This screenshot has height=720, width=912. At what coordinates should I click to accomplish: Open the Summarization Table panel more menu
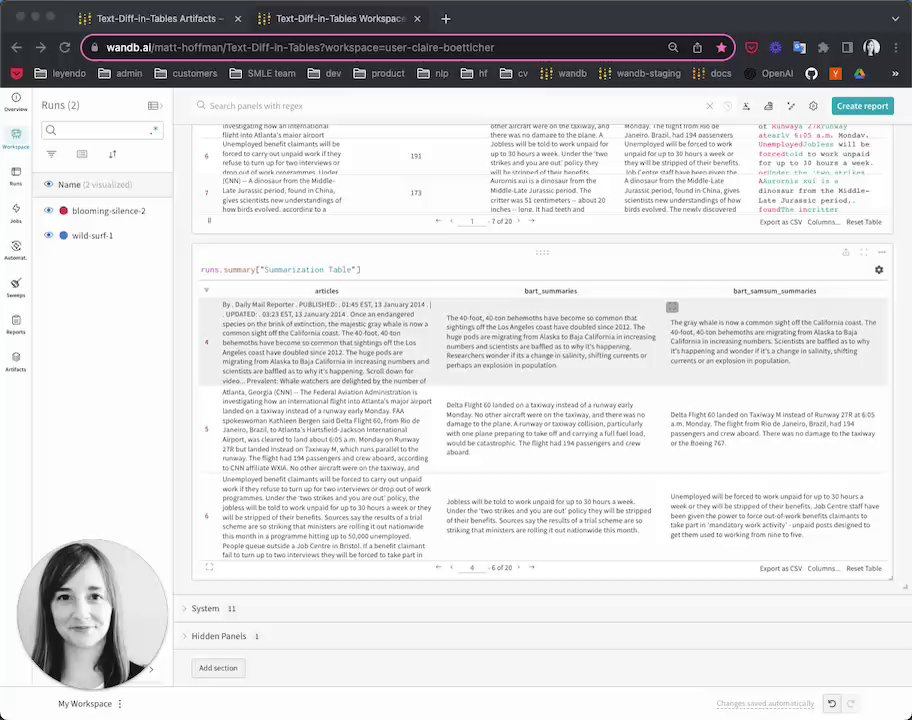[x=882, y=252]
